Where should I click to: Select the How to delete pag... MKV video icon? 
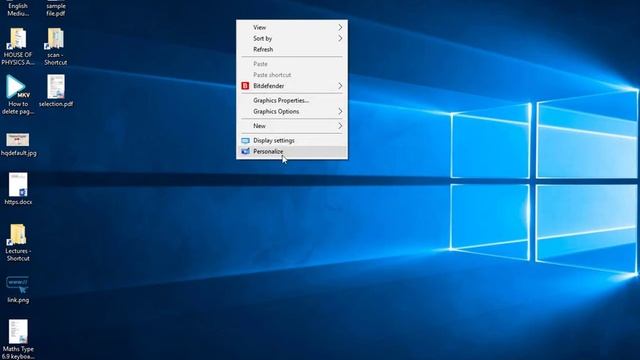pos(18,87)
